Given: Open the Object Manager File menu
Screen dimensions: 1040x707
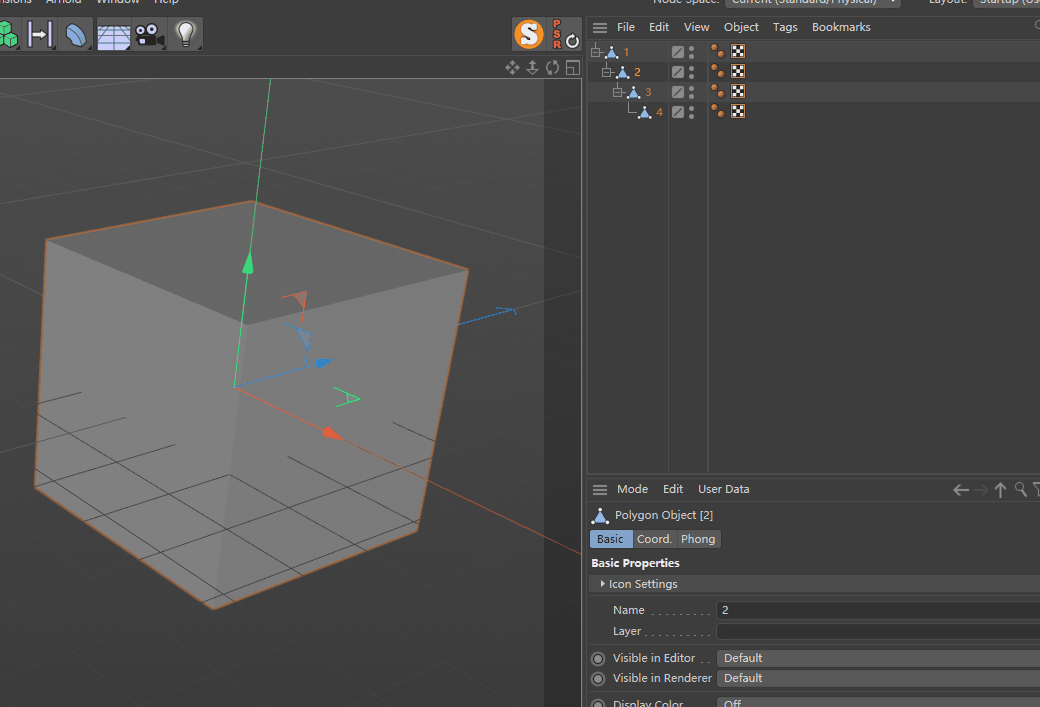Looking at the screenshot, I should 625,27.
